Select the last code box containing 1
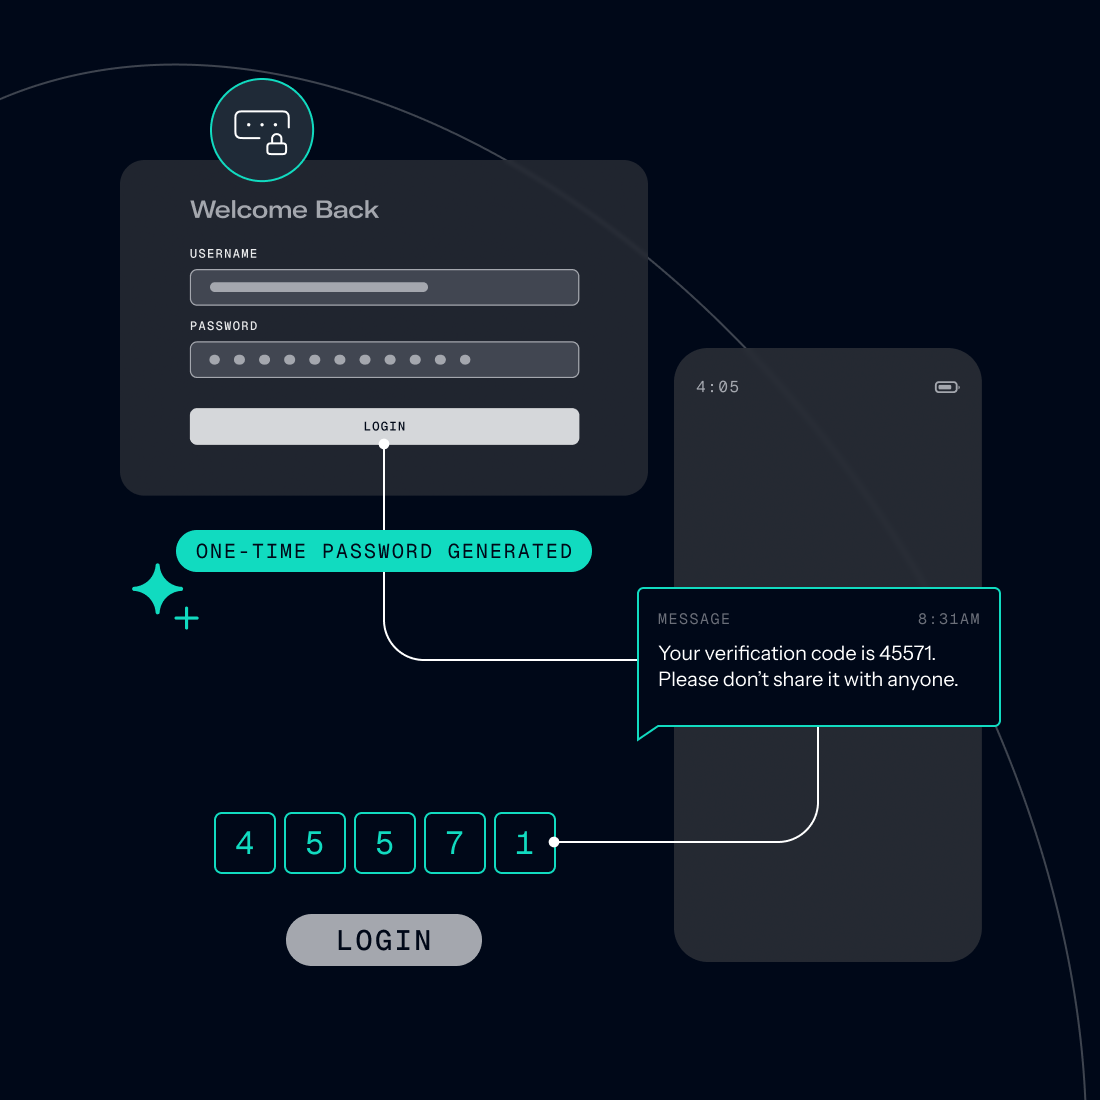 524,843
